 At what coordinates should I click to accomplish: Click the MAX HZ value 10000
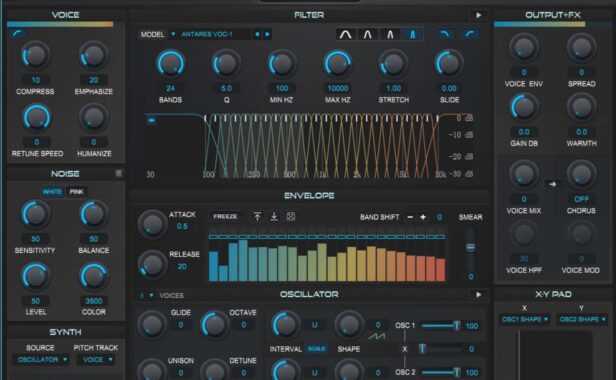(x=337, y=88)
